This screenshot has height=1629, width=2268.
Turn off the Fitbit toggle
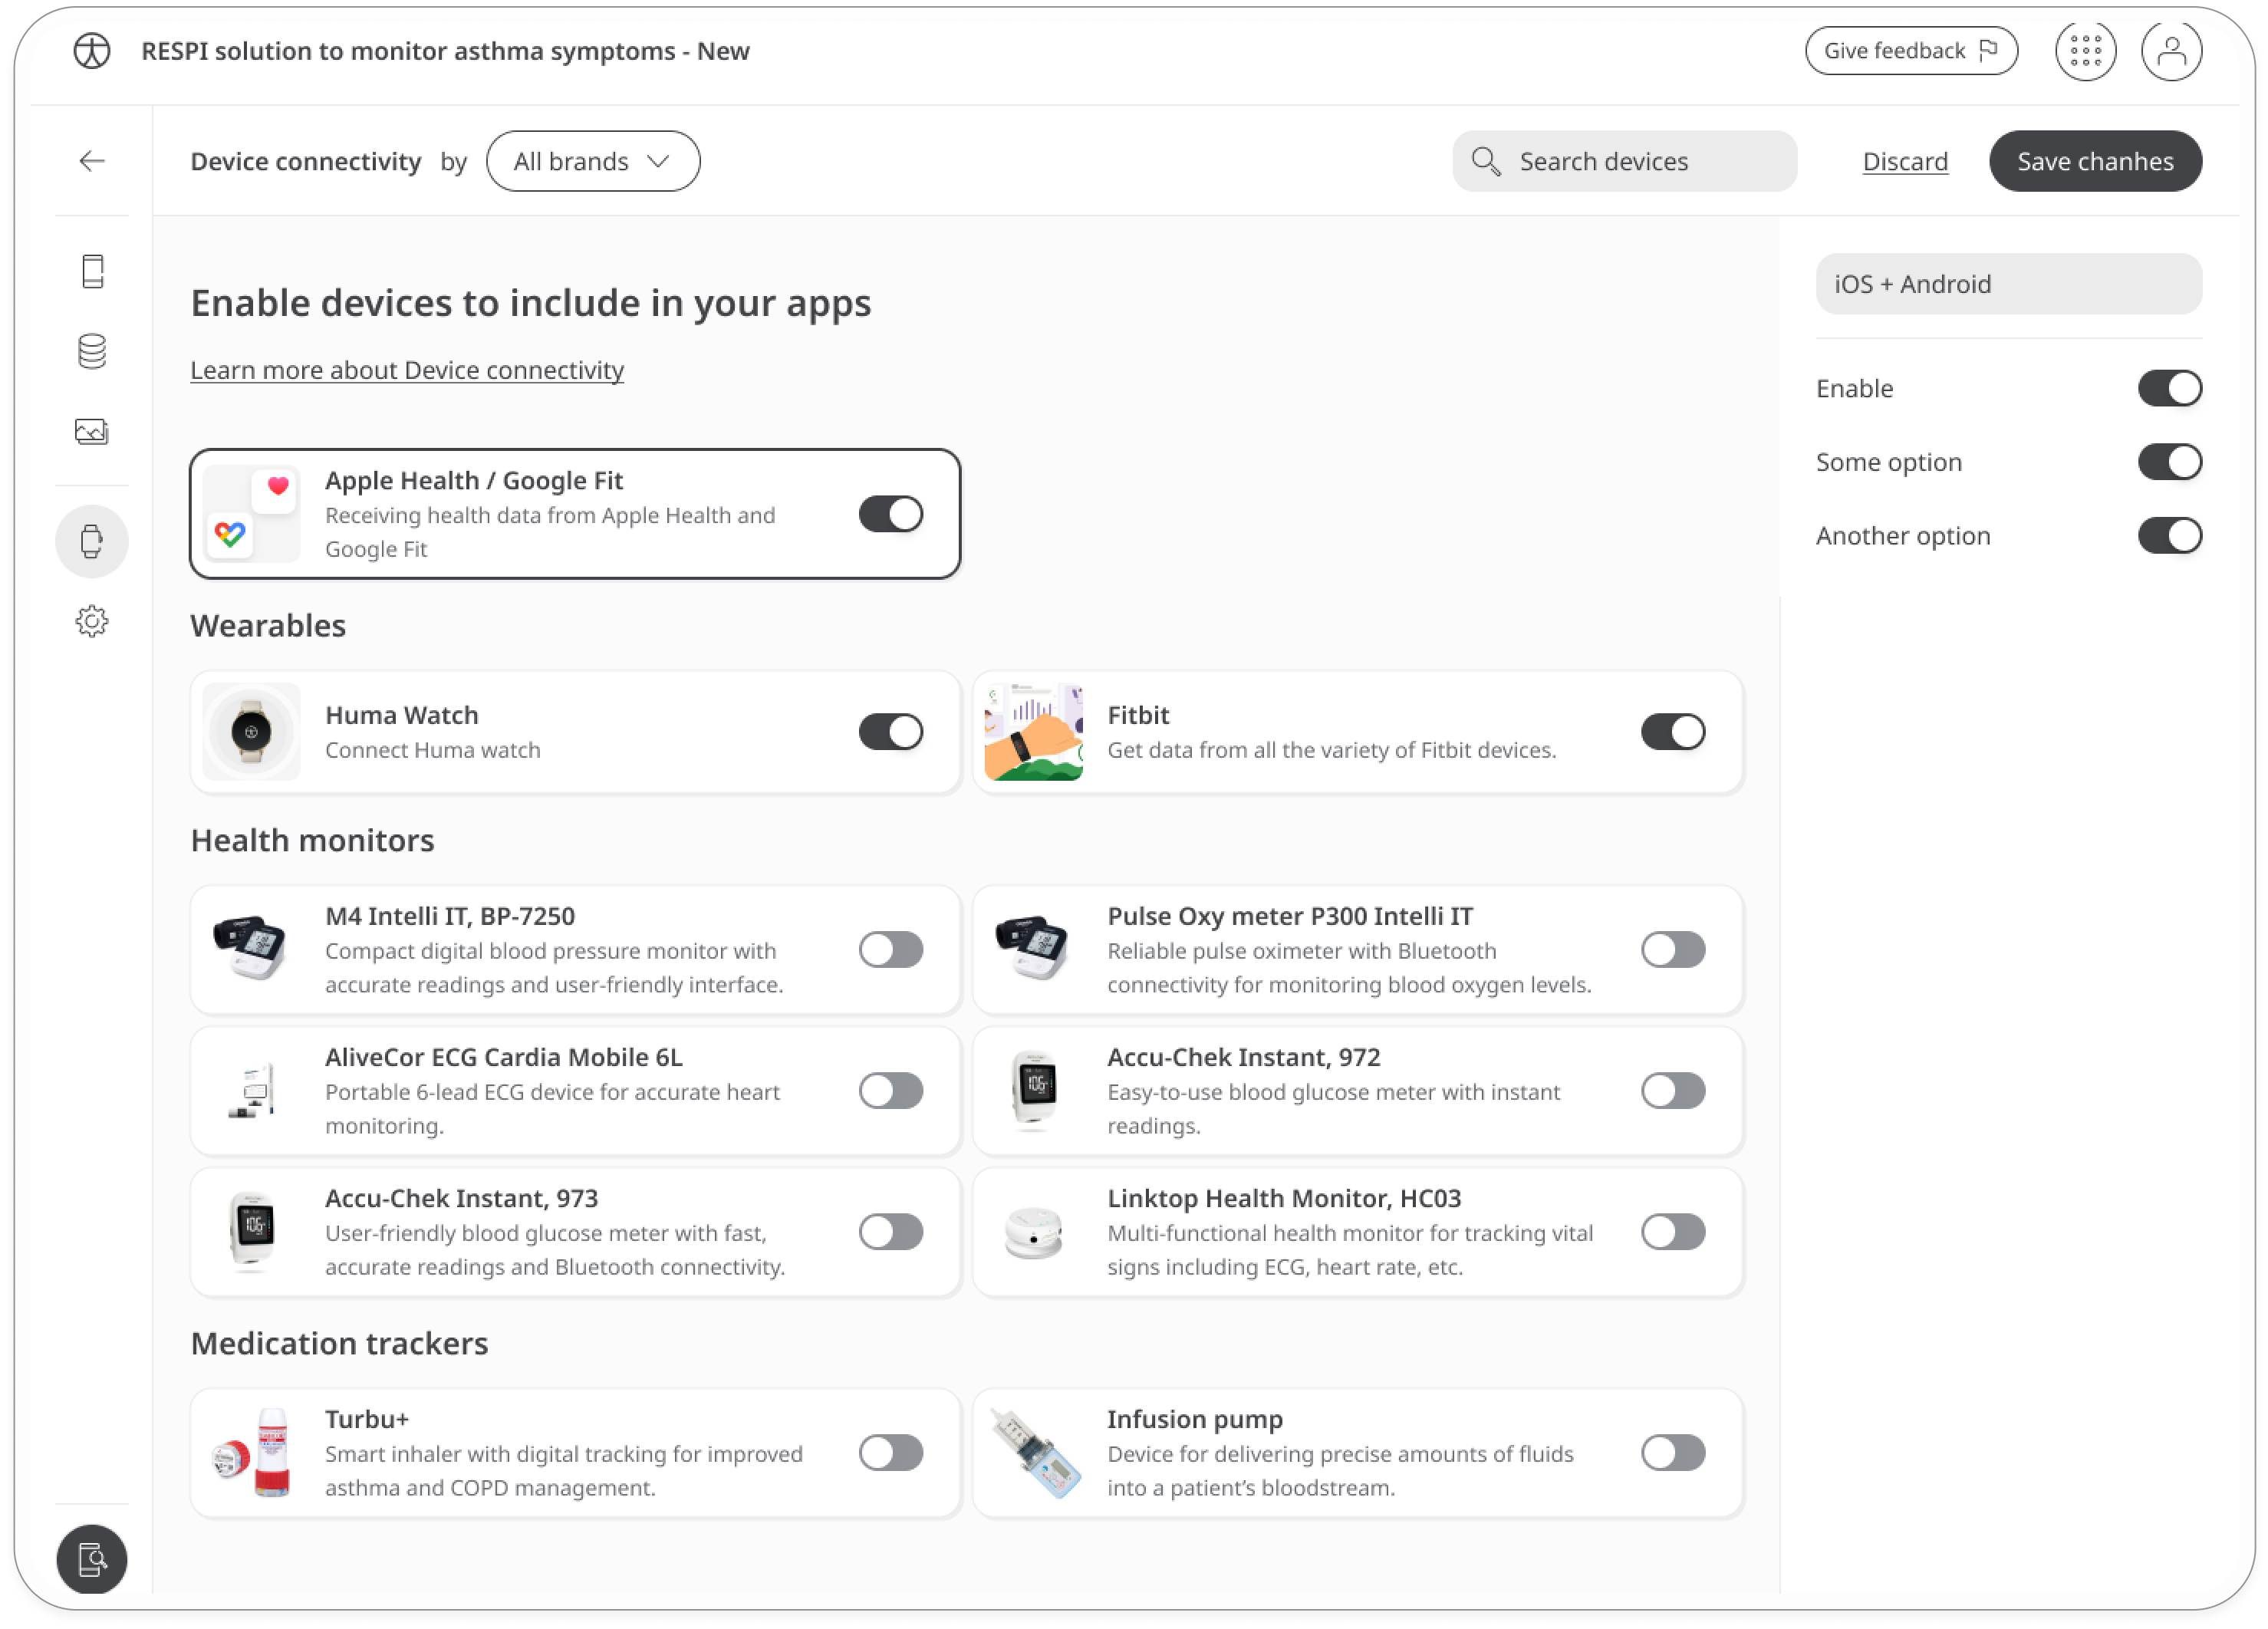point(1672,731)
